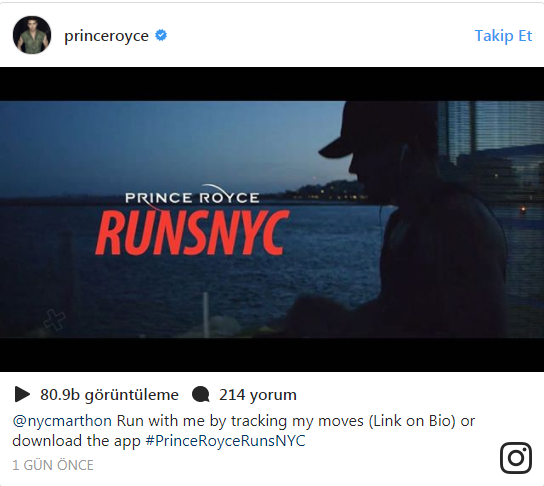Image resolution: width=544 pixels, height=486 pixels.
Task: Click the blue verified badge
Action: pyautogui.click(x=161, y=35)
